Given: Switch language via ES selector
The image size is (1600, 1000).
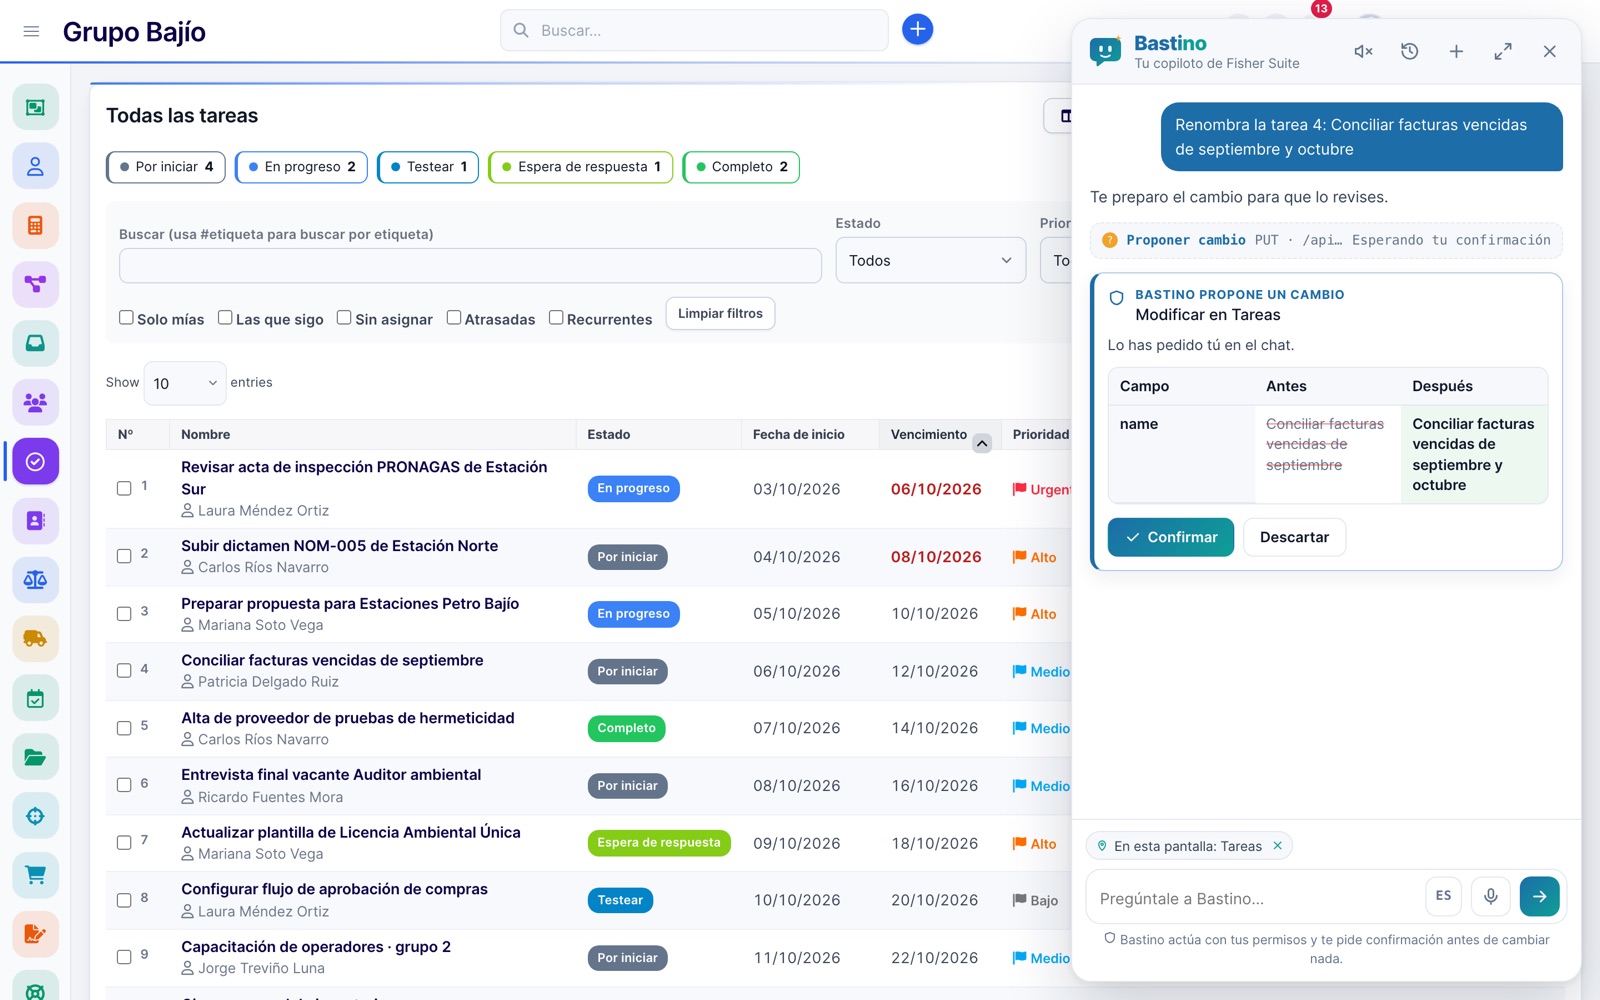Looking at the screenshot, I should pyautogui.click(x=1443, y=896).
